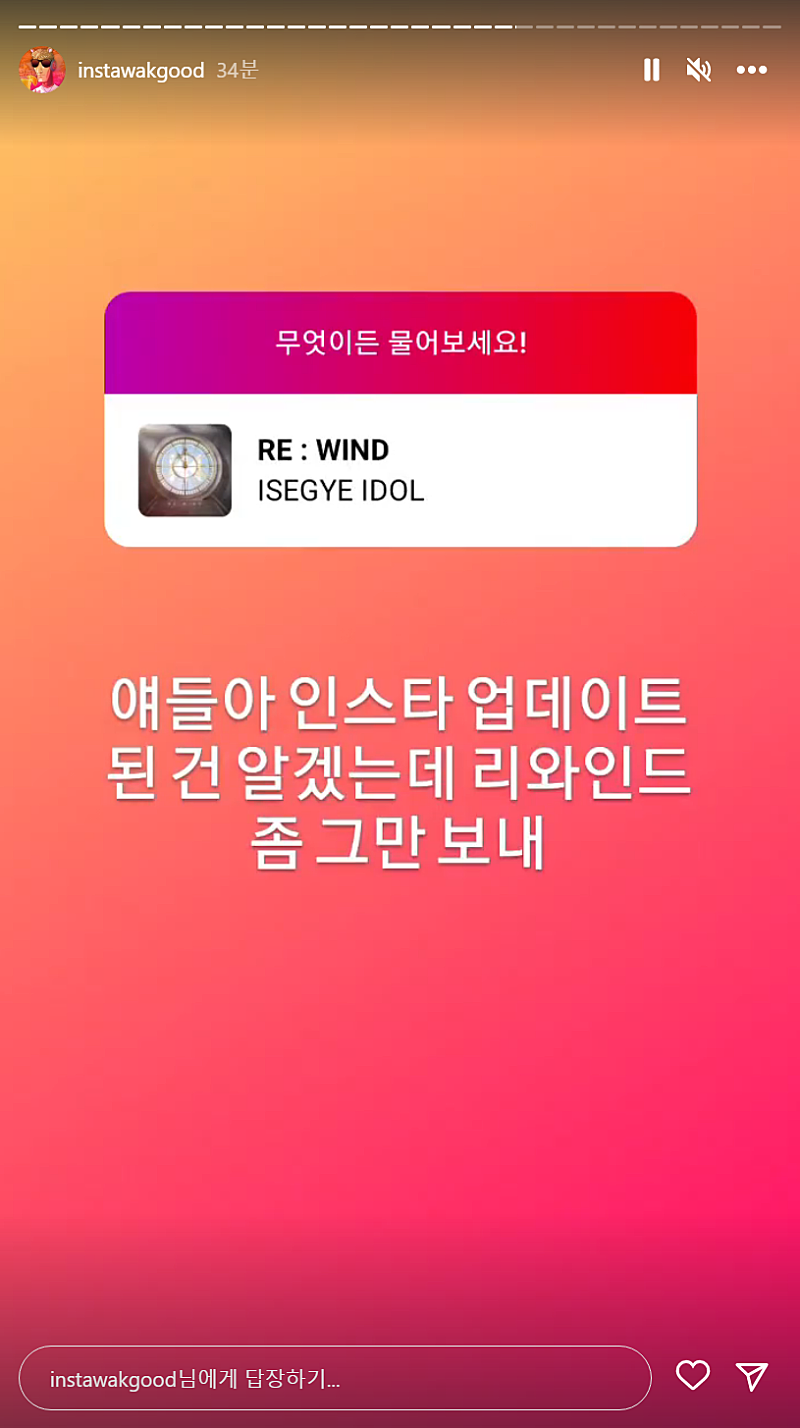This screenshot has width=800, height=1428.
Task: Click the RE : WIND song title
Action: (x=323, y=450)
